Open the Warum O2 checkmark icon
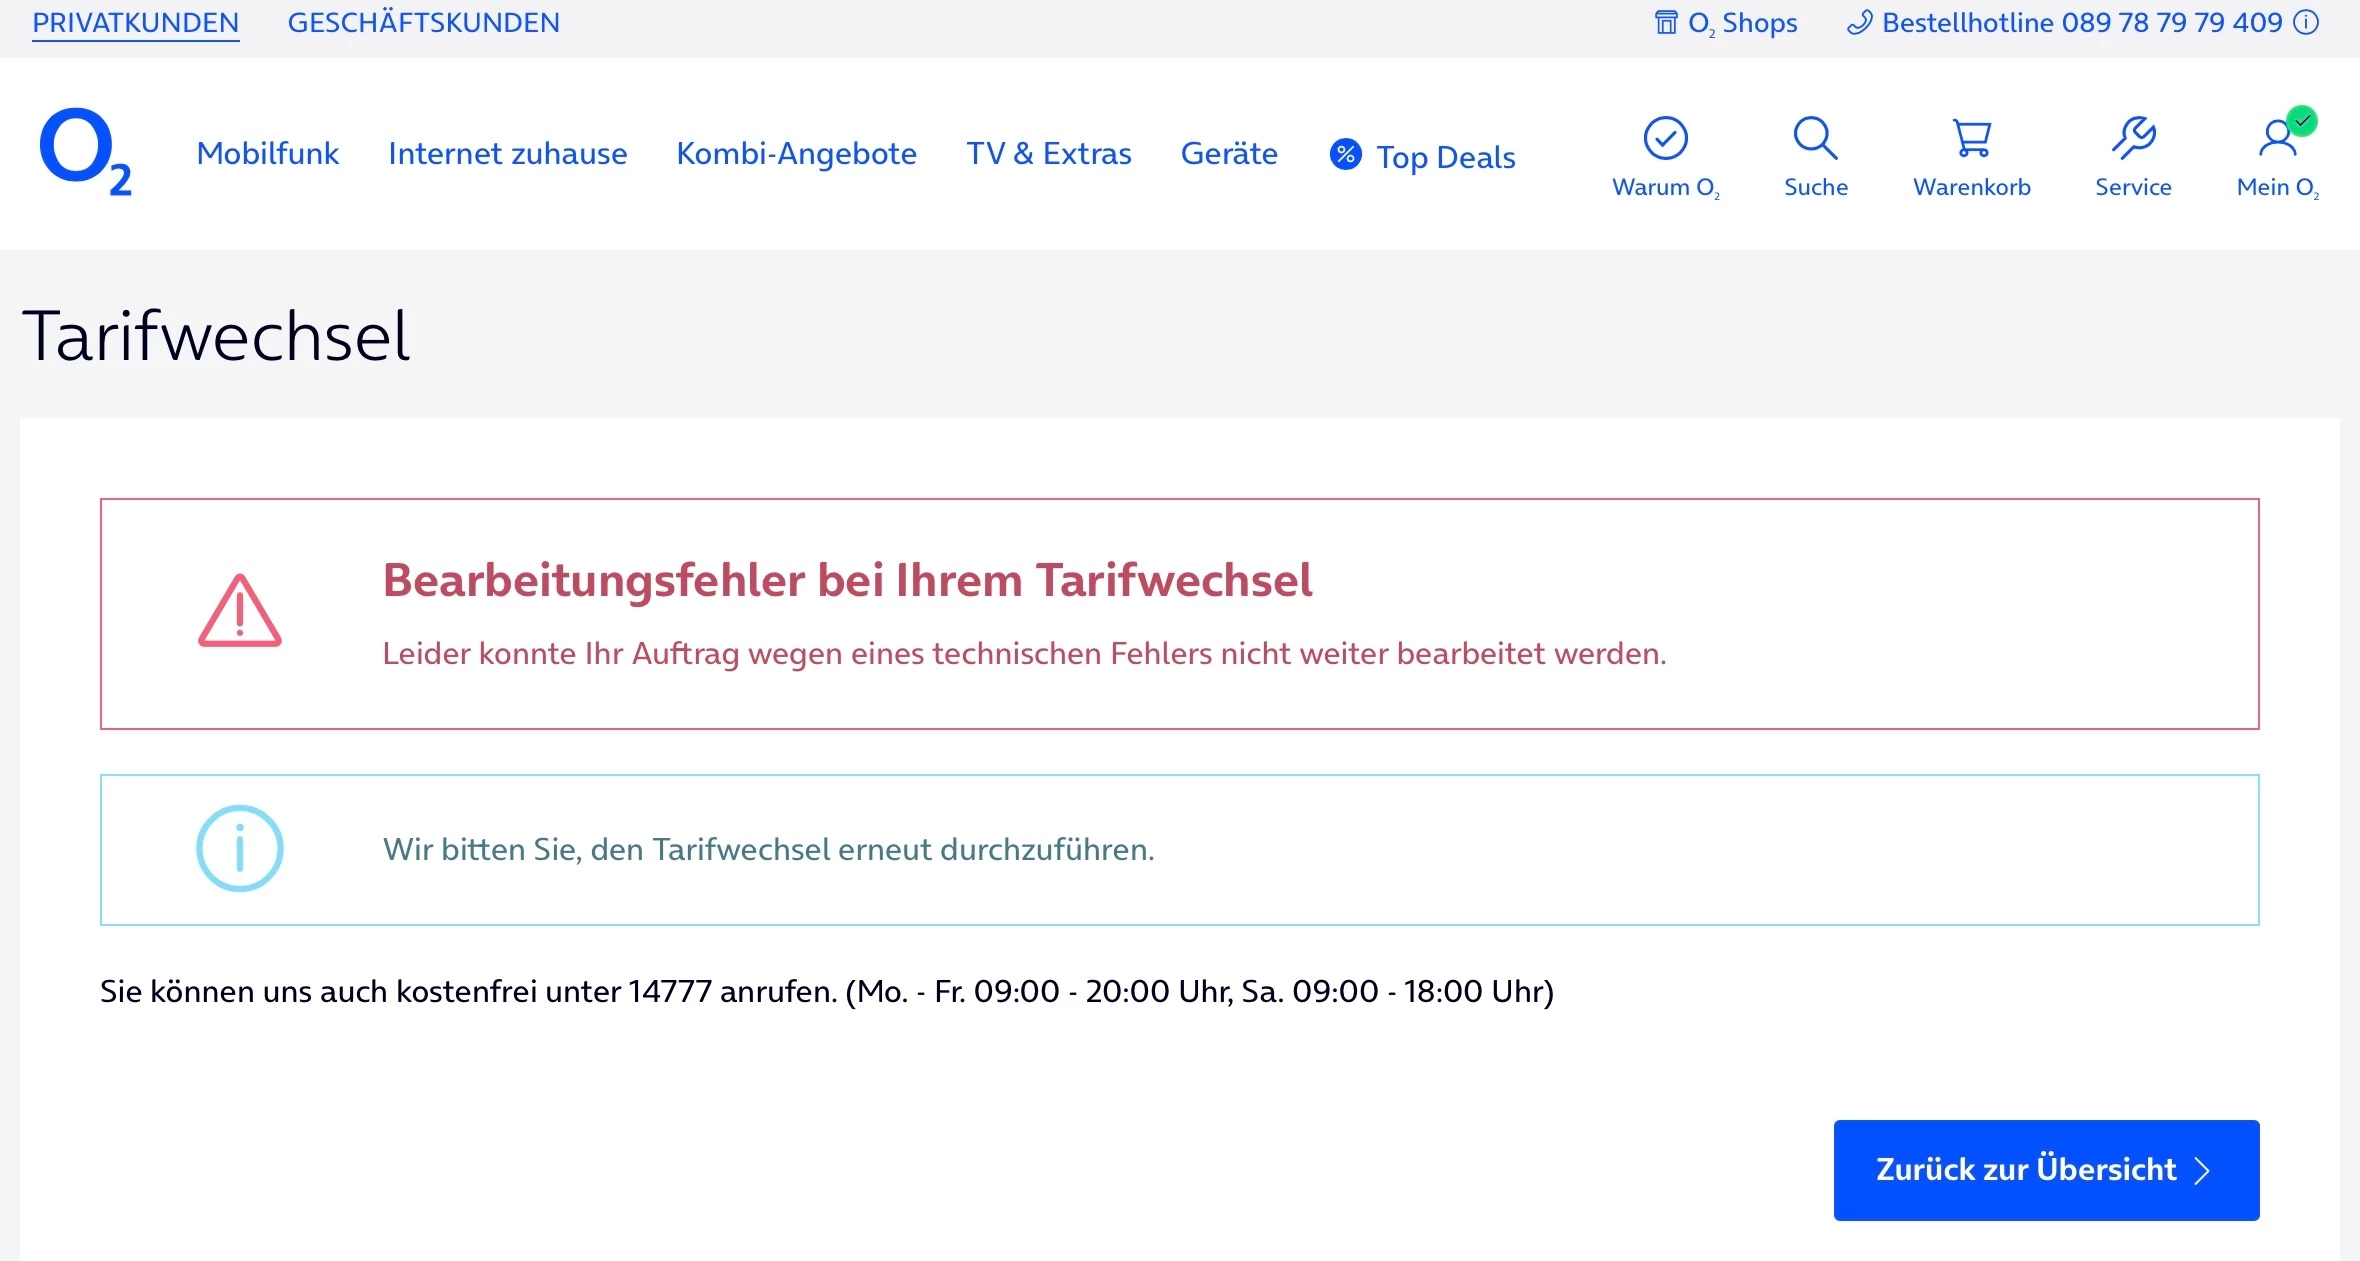This screenshot has width=2360, height=1261. 1665,139
